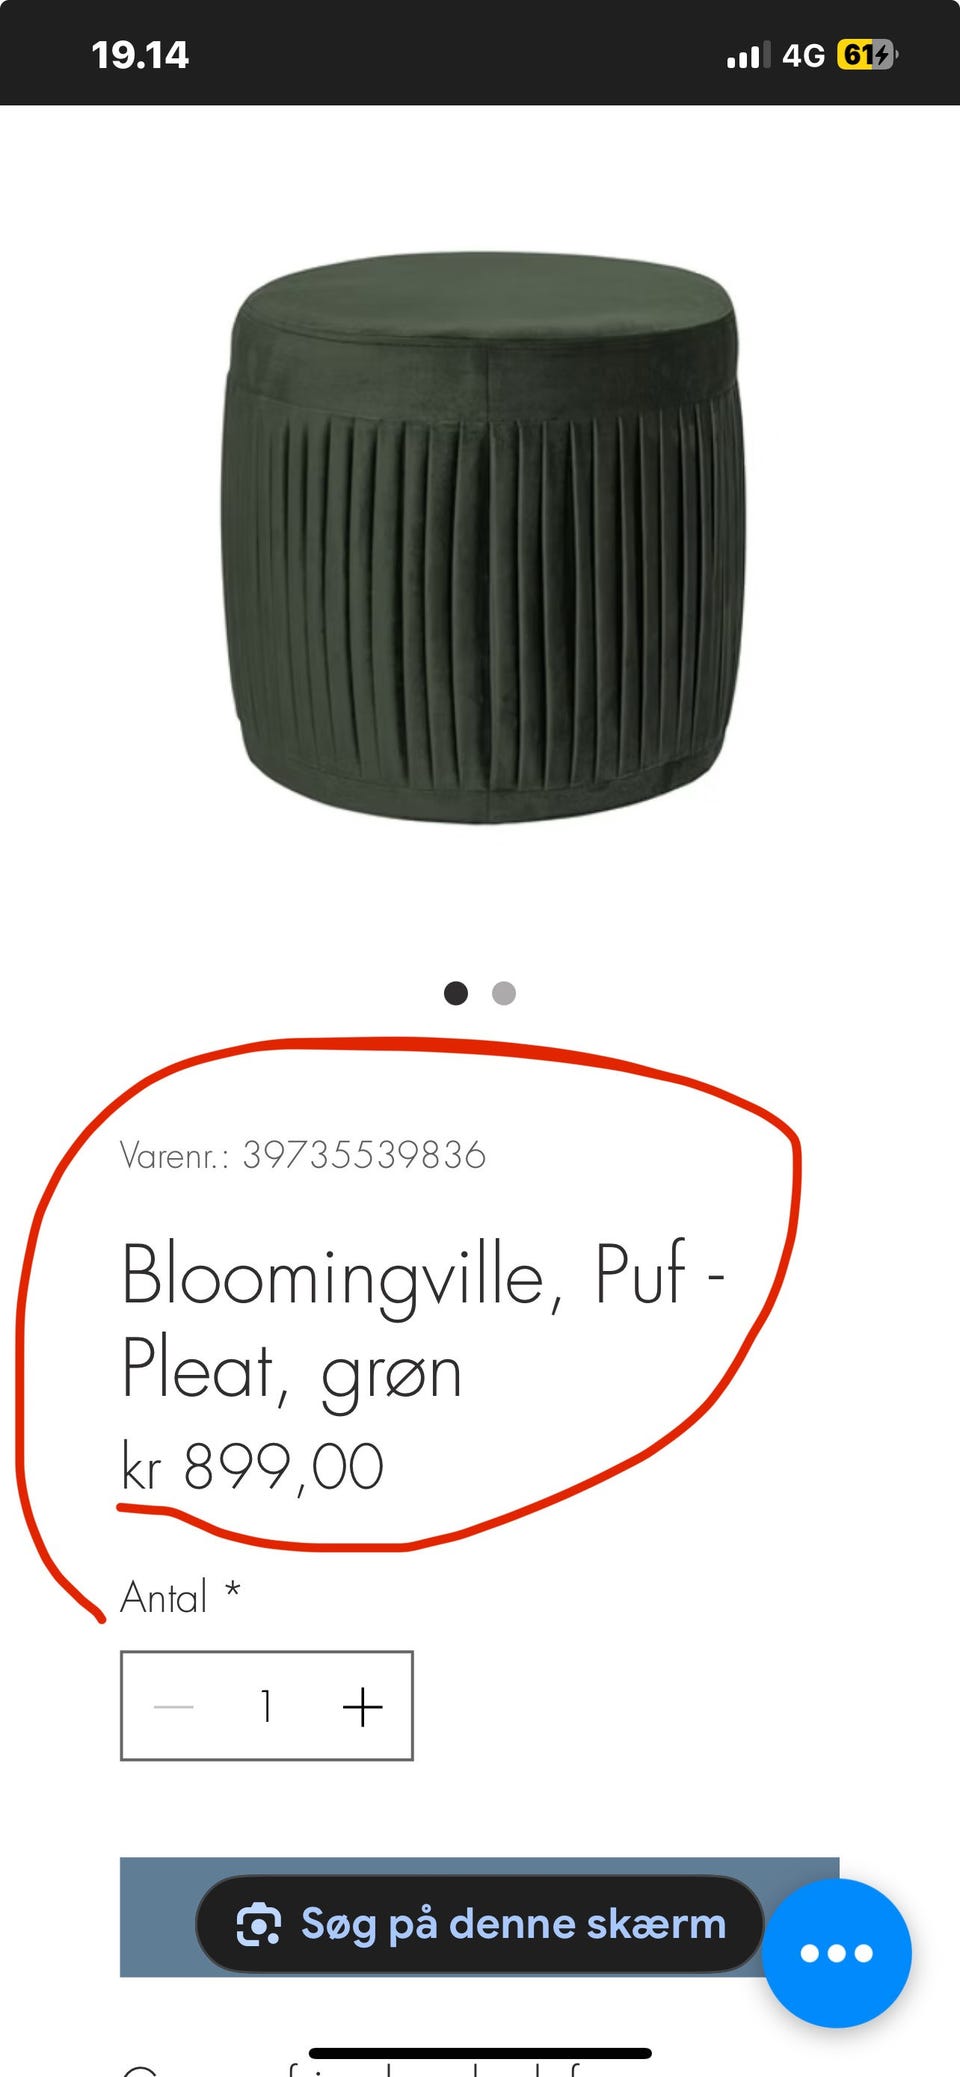Tap the blue-grey add to cart bar

tap(479, 1917)
